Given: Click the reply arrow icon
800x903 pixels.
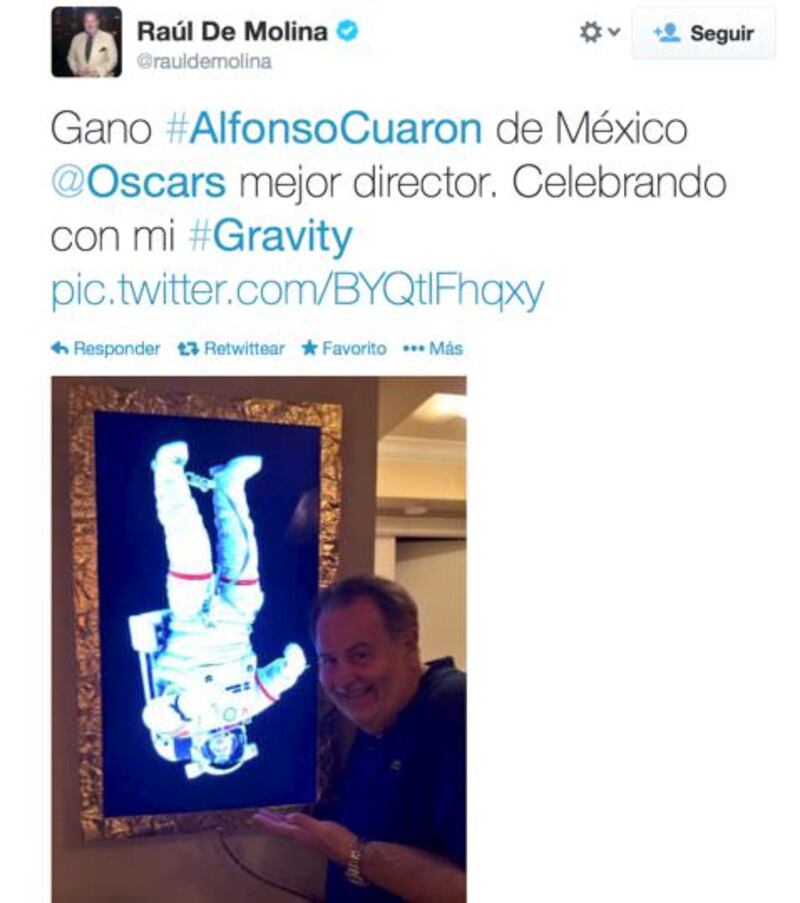Looking at the screenshot, I should pyautogui.click(x=60, y=348).
